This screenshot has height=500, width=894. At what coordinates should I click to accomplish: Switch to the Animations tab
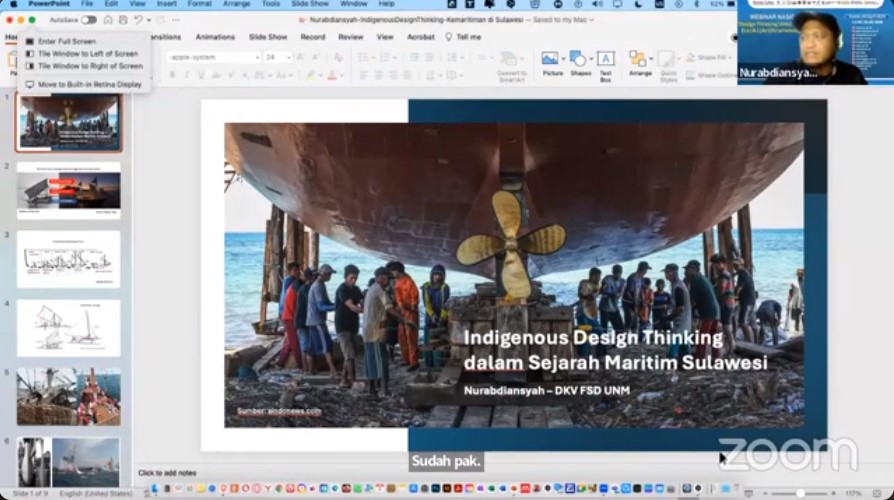click(x=215, y=37)
